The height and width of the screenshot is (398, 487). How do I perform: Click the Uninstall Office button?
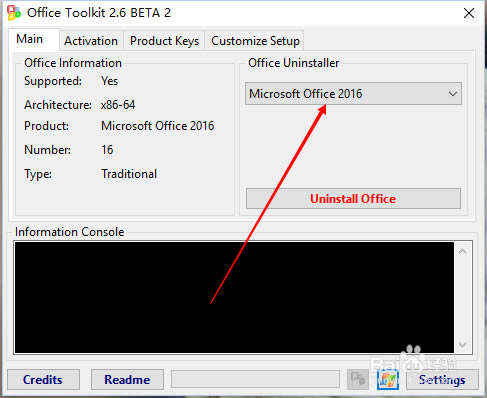click(x=353, y=199)
